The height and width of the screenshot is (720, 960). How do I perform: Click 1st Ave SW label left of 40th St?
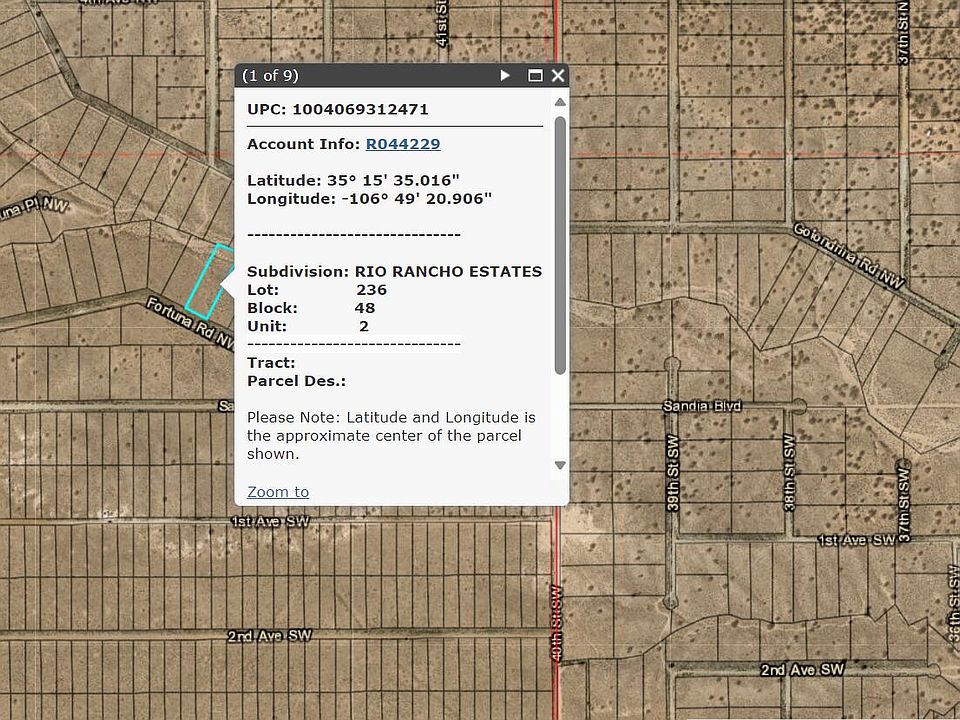coord(270,522)
